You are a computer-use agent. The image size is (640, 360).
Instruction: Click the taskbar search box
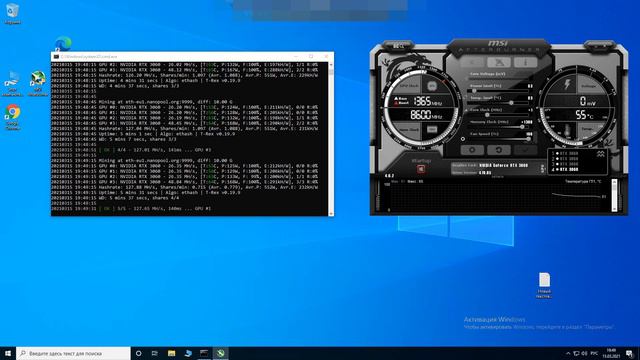pyautogui.click(x=73, y=353)
